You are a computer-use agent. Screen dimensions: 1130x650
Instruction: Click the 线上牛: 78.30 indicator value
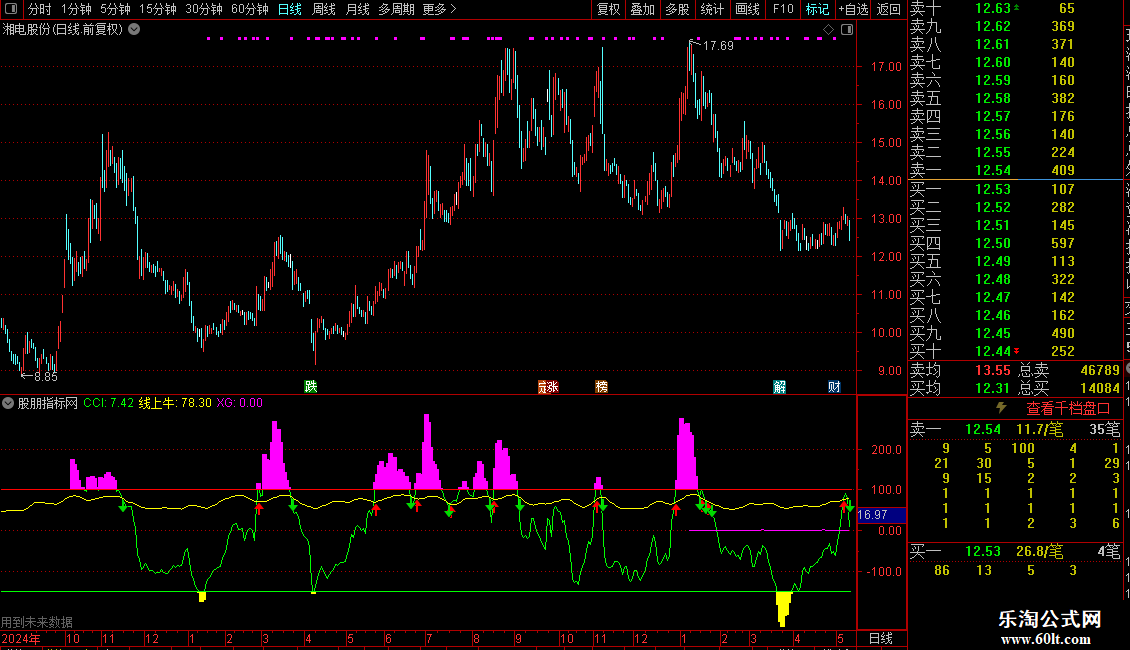(x=175, y=403)
